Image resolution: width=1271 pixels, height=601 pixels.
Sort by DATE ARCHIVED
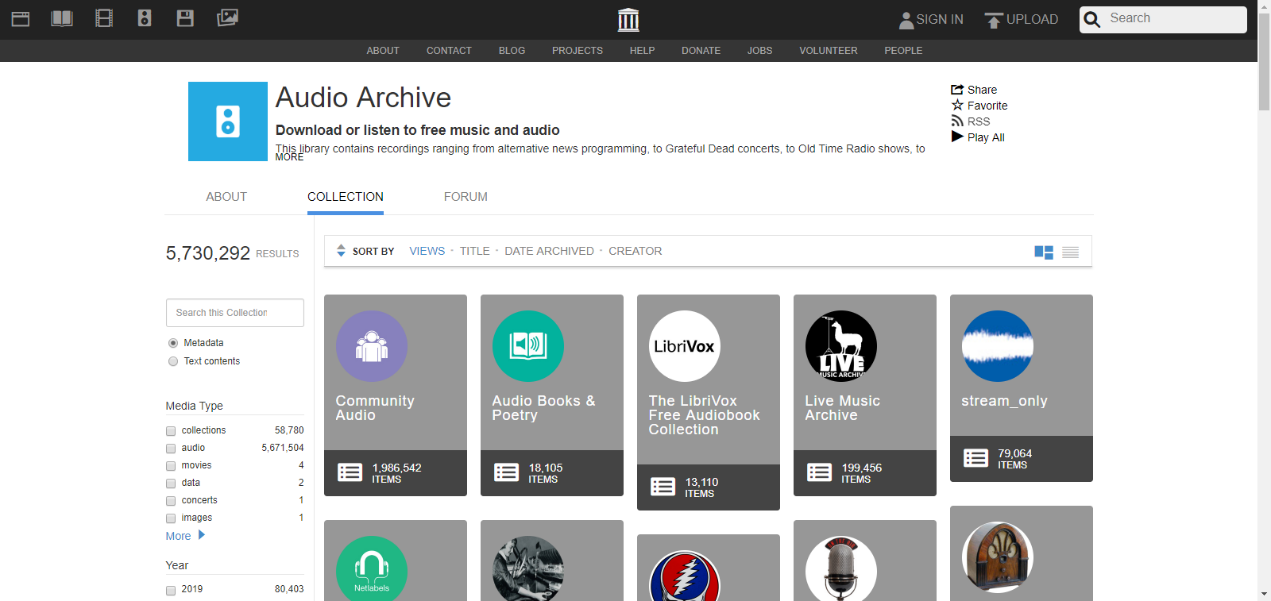[x=549, y=251]
